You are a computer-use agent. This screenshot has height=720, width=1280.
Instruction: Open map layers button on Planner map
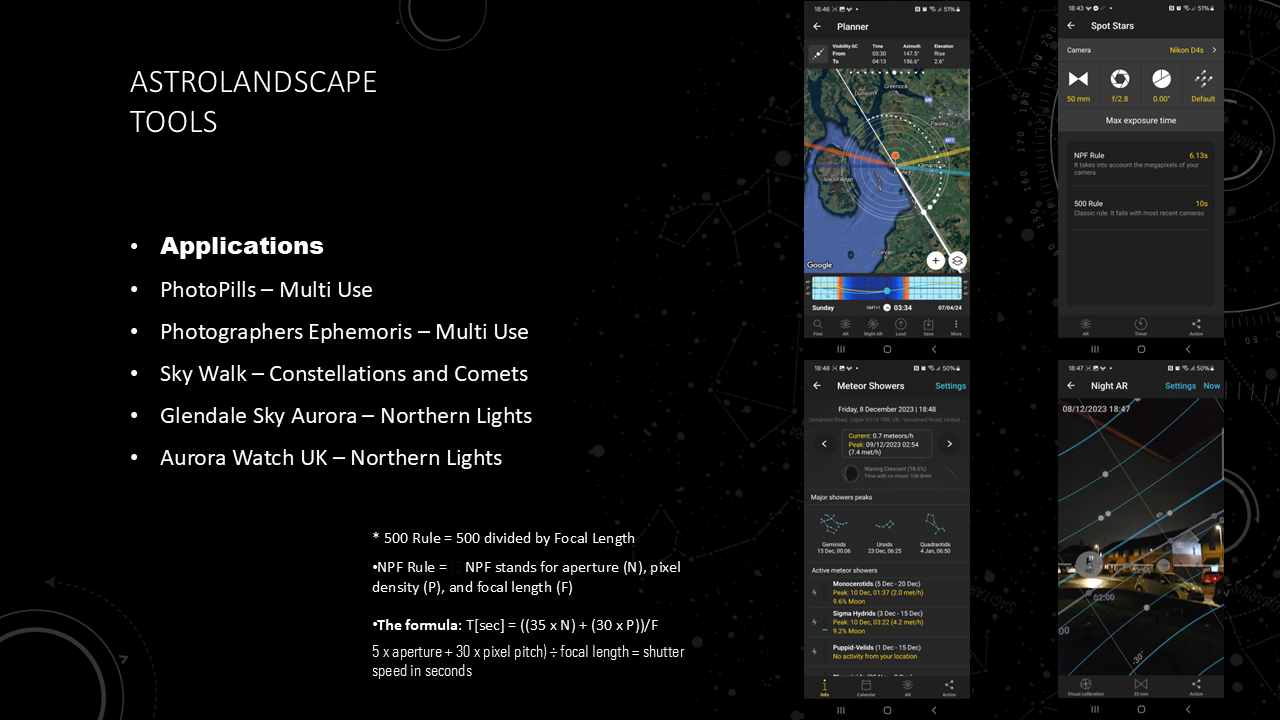coord(957,260)
